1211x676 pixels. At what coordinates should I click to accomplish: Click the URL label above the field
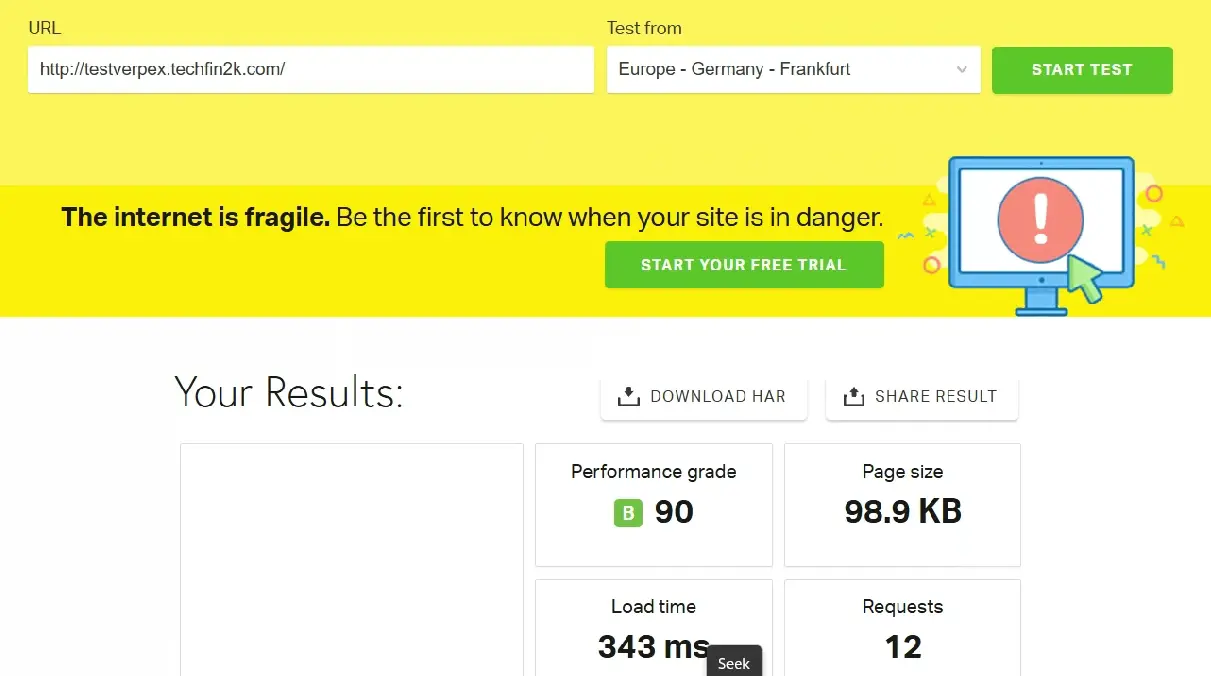click(44, 28)
